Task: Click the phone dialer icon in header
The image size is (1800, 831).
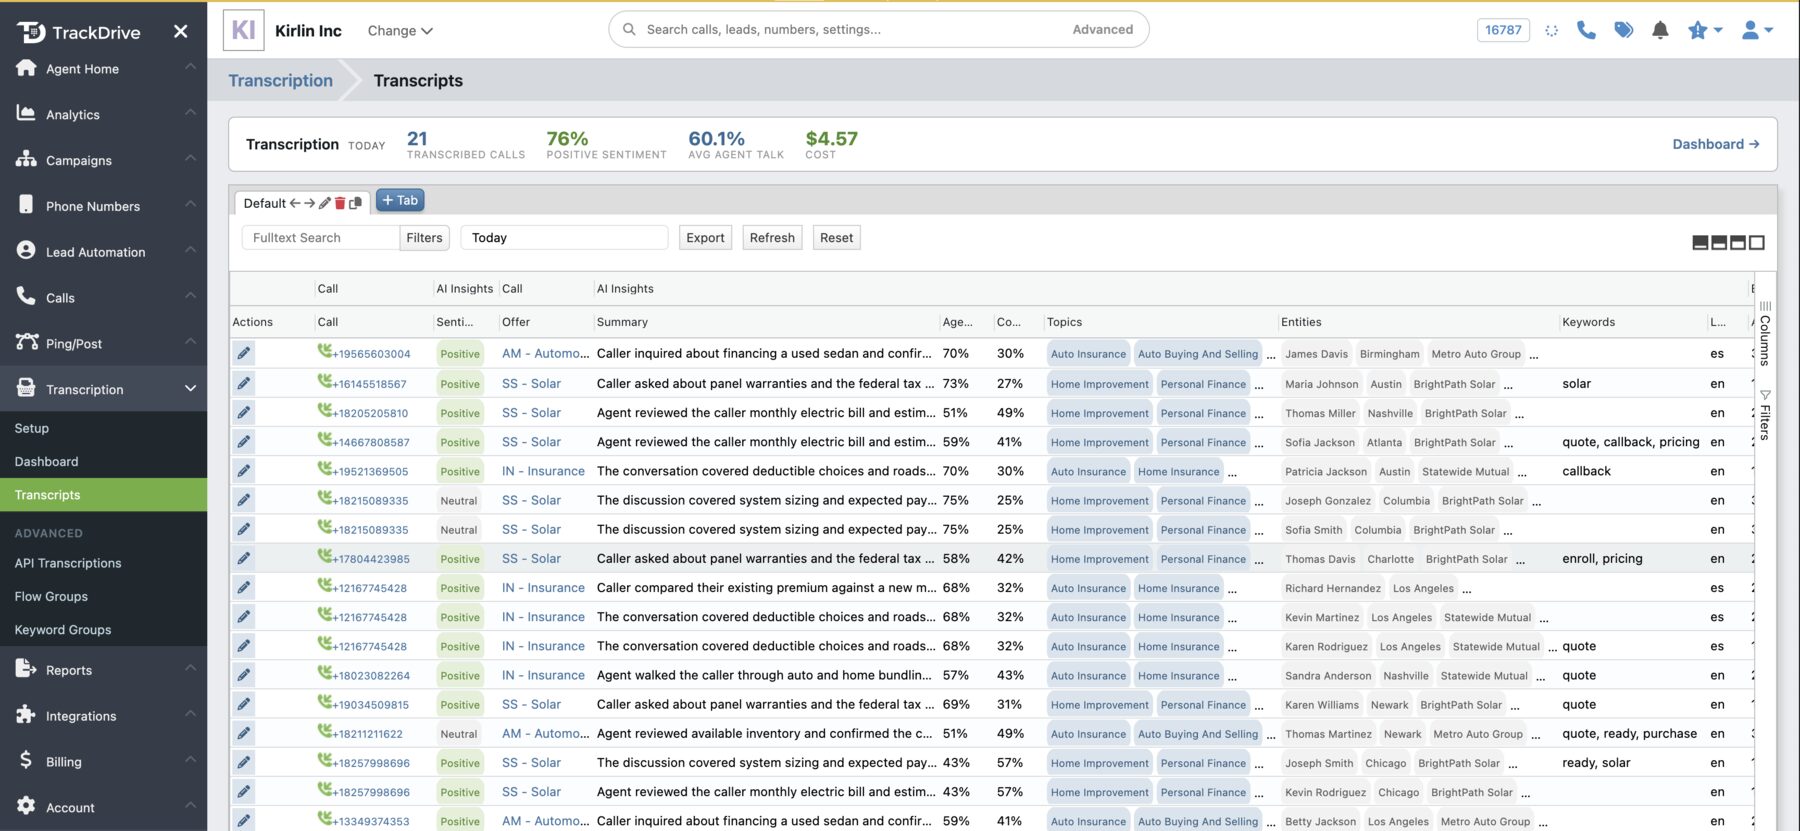Action: click(1586, 30)
